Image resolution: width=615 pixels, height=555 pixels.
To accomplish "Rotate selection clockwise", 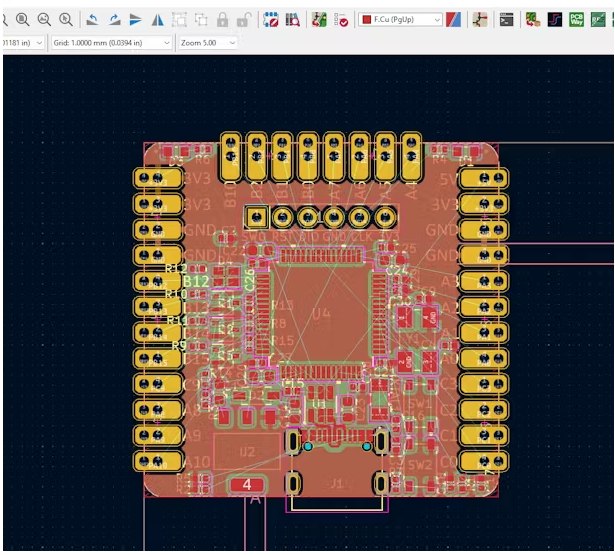I will click(x=114, y=19).
